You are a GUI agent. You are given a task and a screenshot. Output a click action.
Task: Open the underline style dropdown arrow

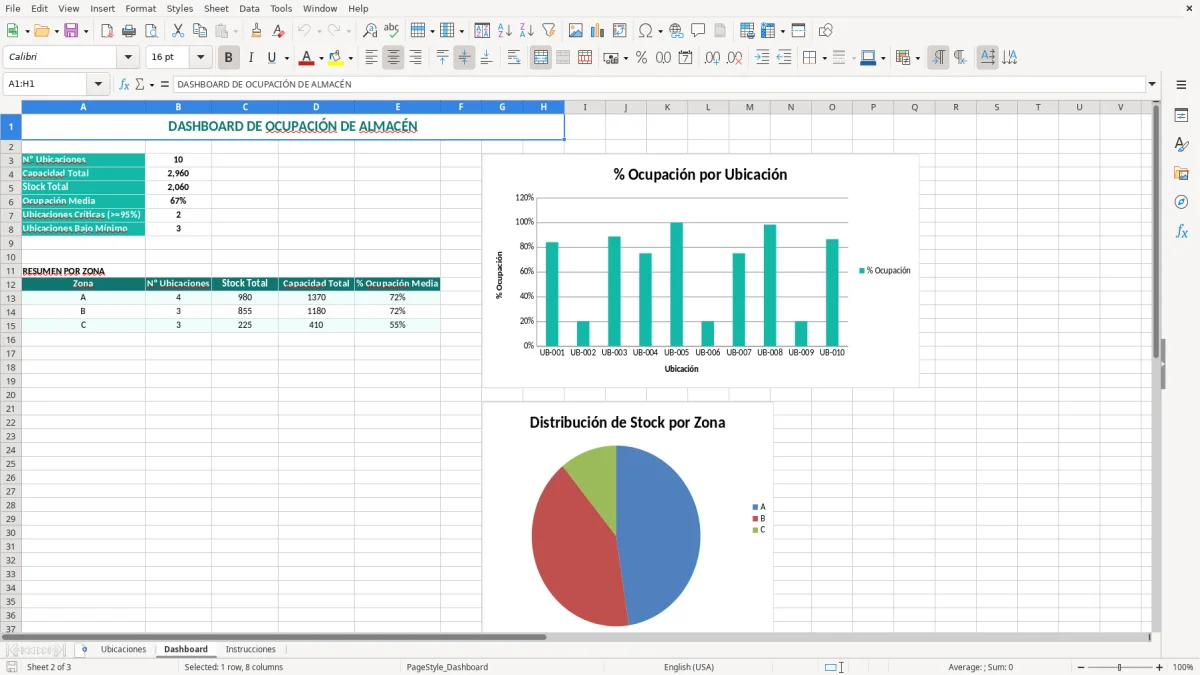(286, 58)
